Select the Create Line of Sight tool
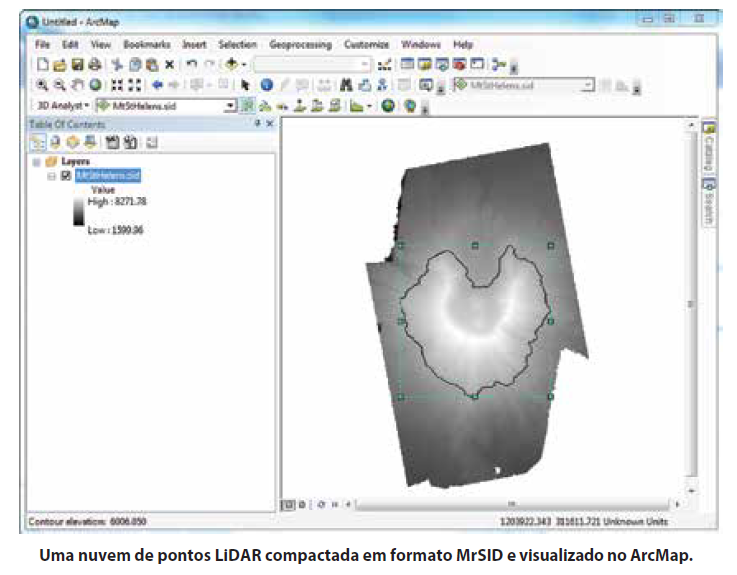737x575 pixels. pos(282,106)
